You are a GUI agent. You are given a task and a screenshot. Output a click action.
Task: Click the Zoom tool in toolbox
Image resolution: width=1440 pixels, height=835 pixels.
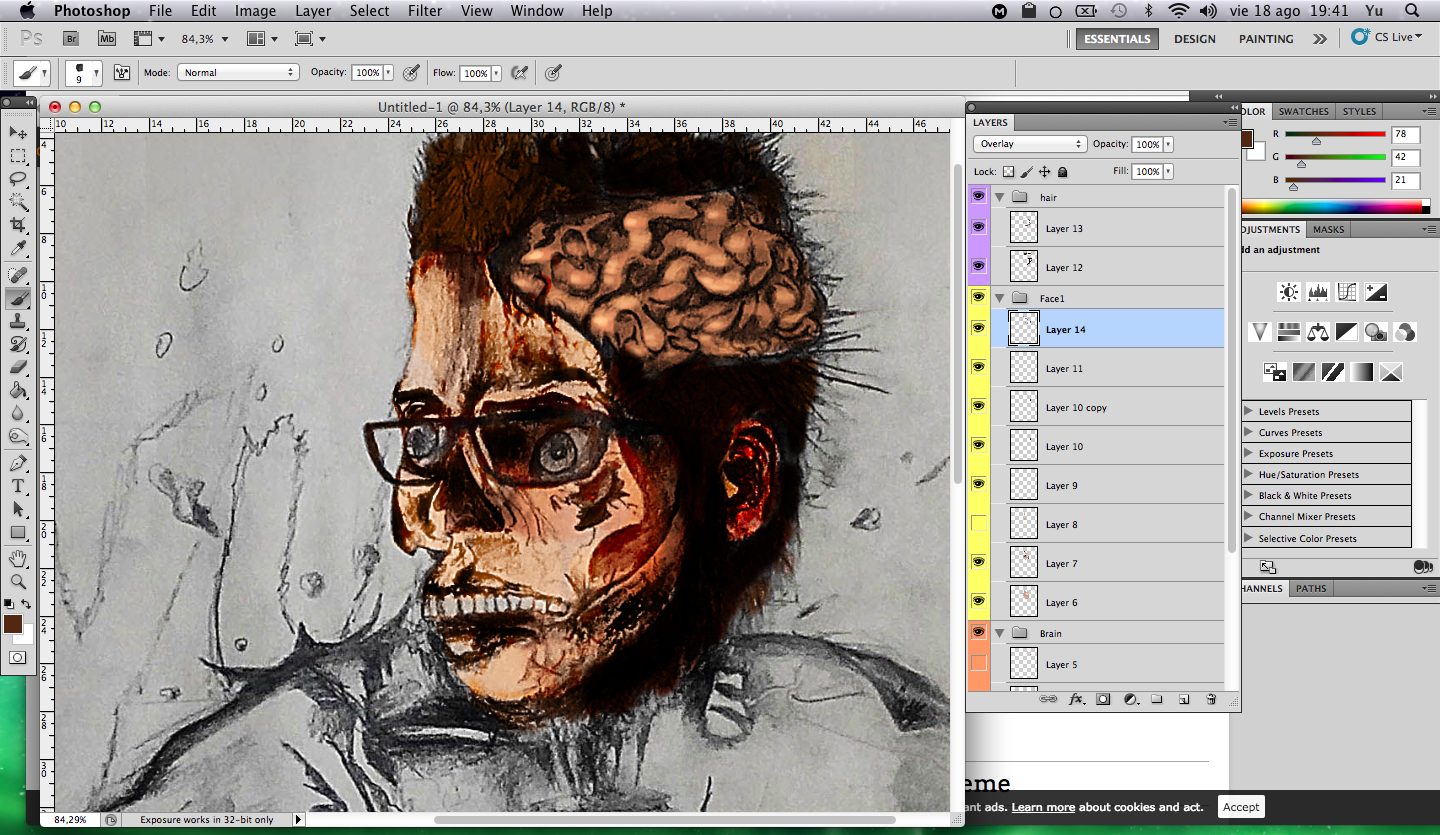tap(18, 581)
